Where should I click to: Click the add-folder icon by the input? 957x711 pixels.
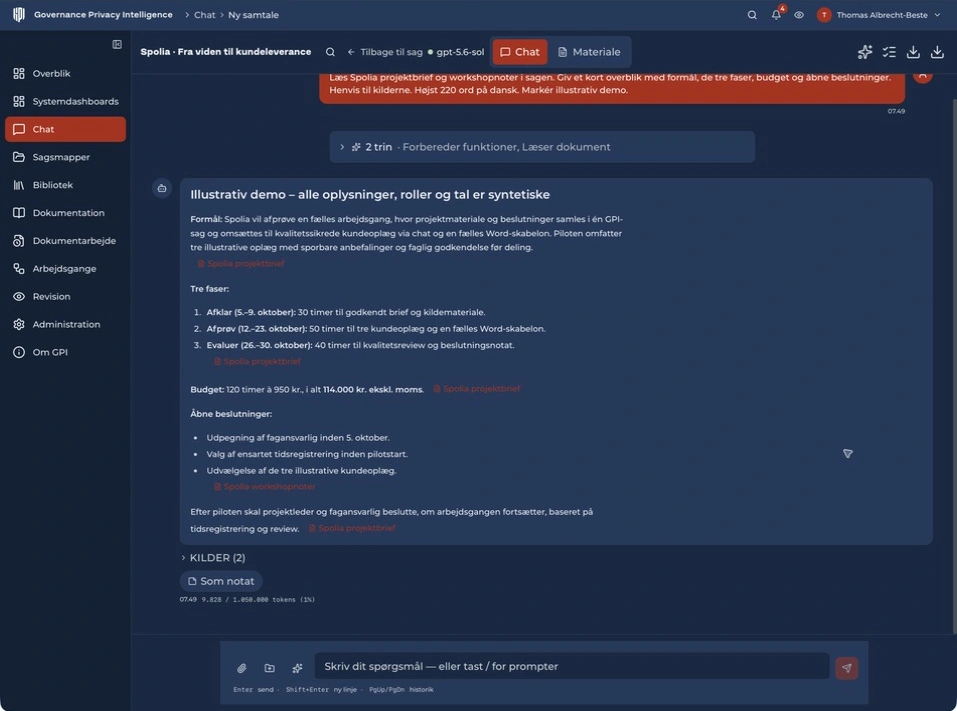tap(269, 668)
